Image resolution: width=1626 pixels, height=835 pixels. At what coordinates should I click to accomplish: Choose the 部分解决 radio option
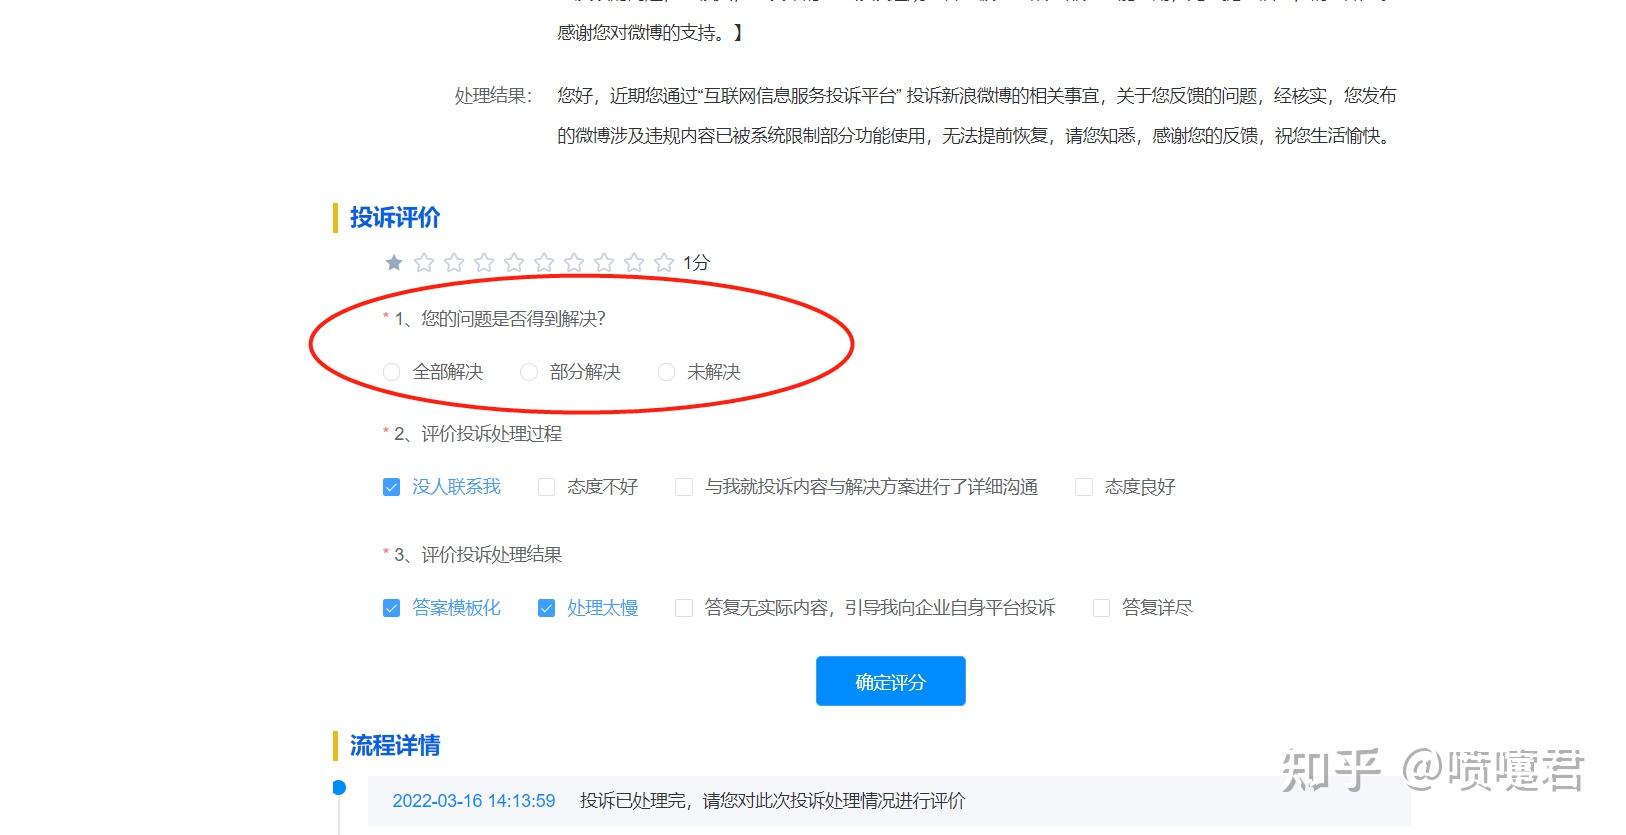click(x=529, y=372)
